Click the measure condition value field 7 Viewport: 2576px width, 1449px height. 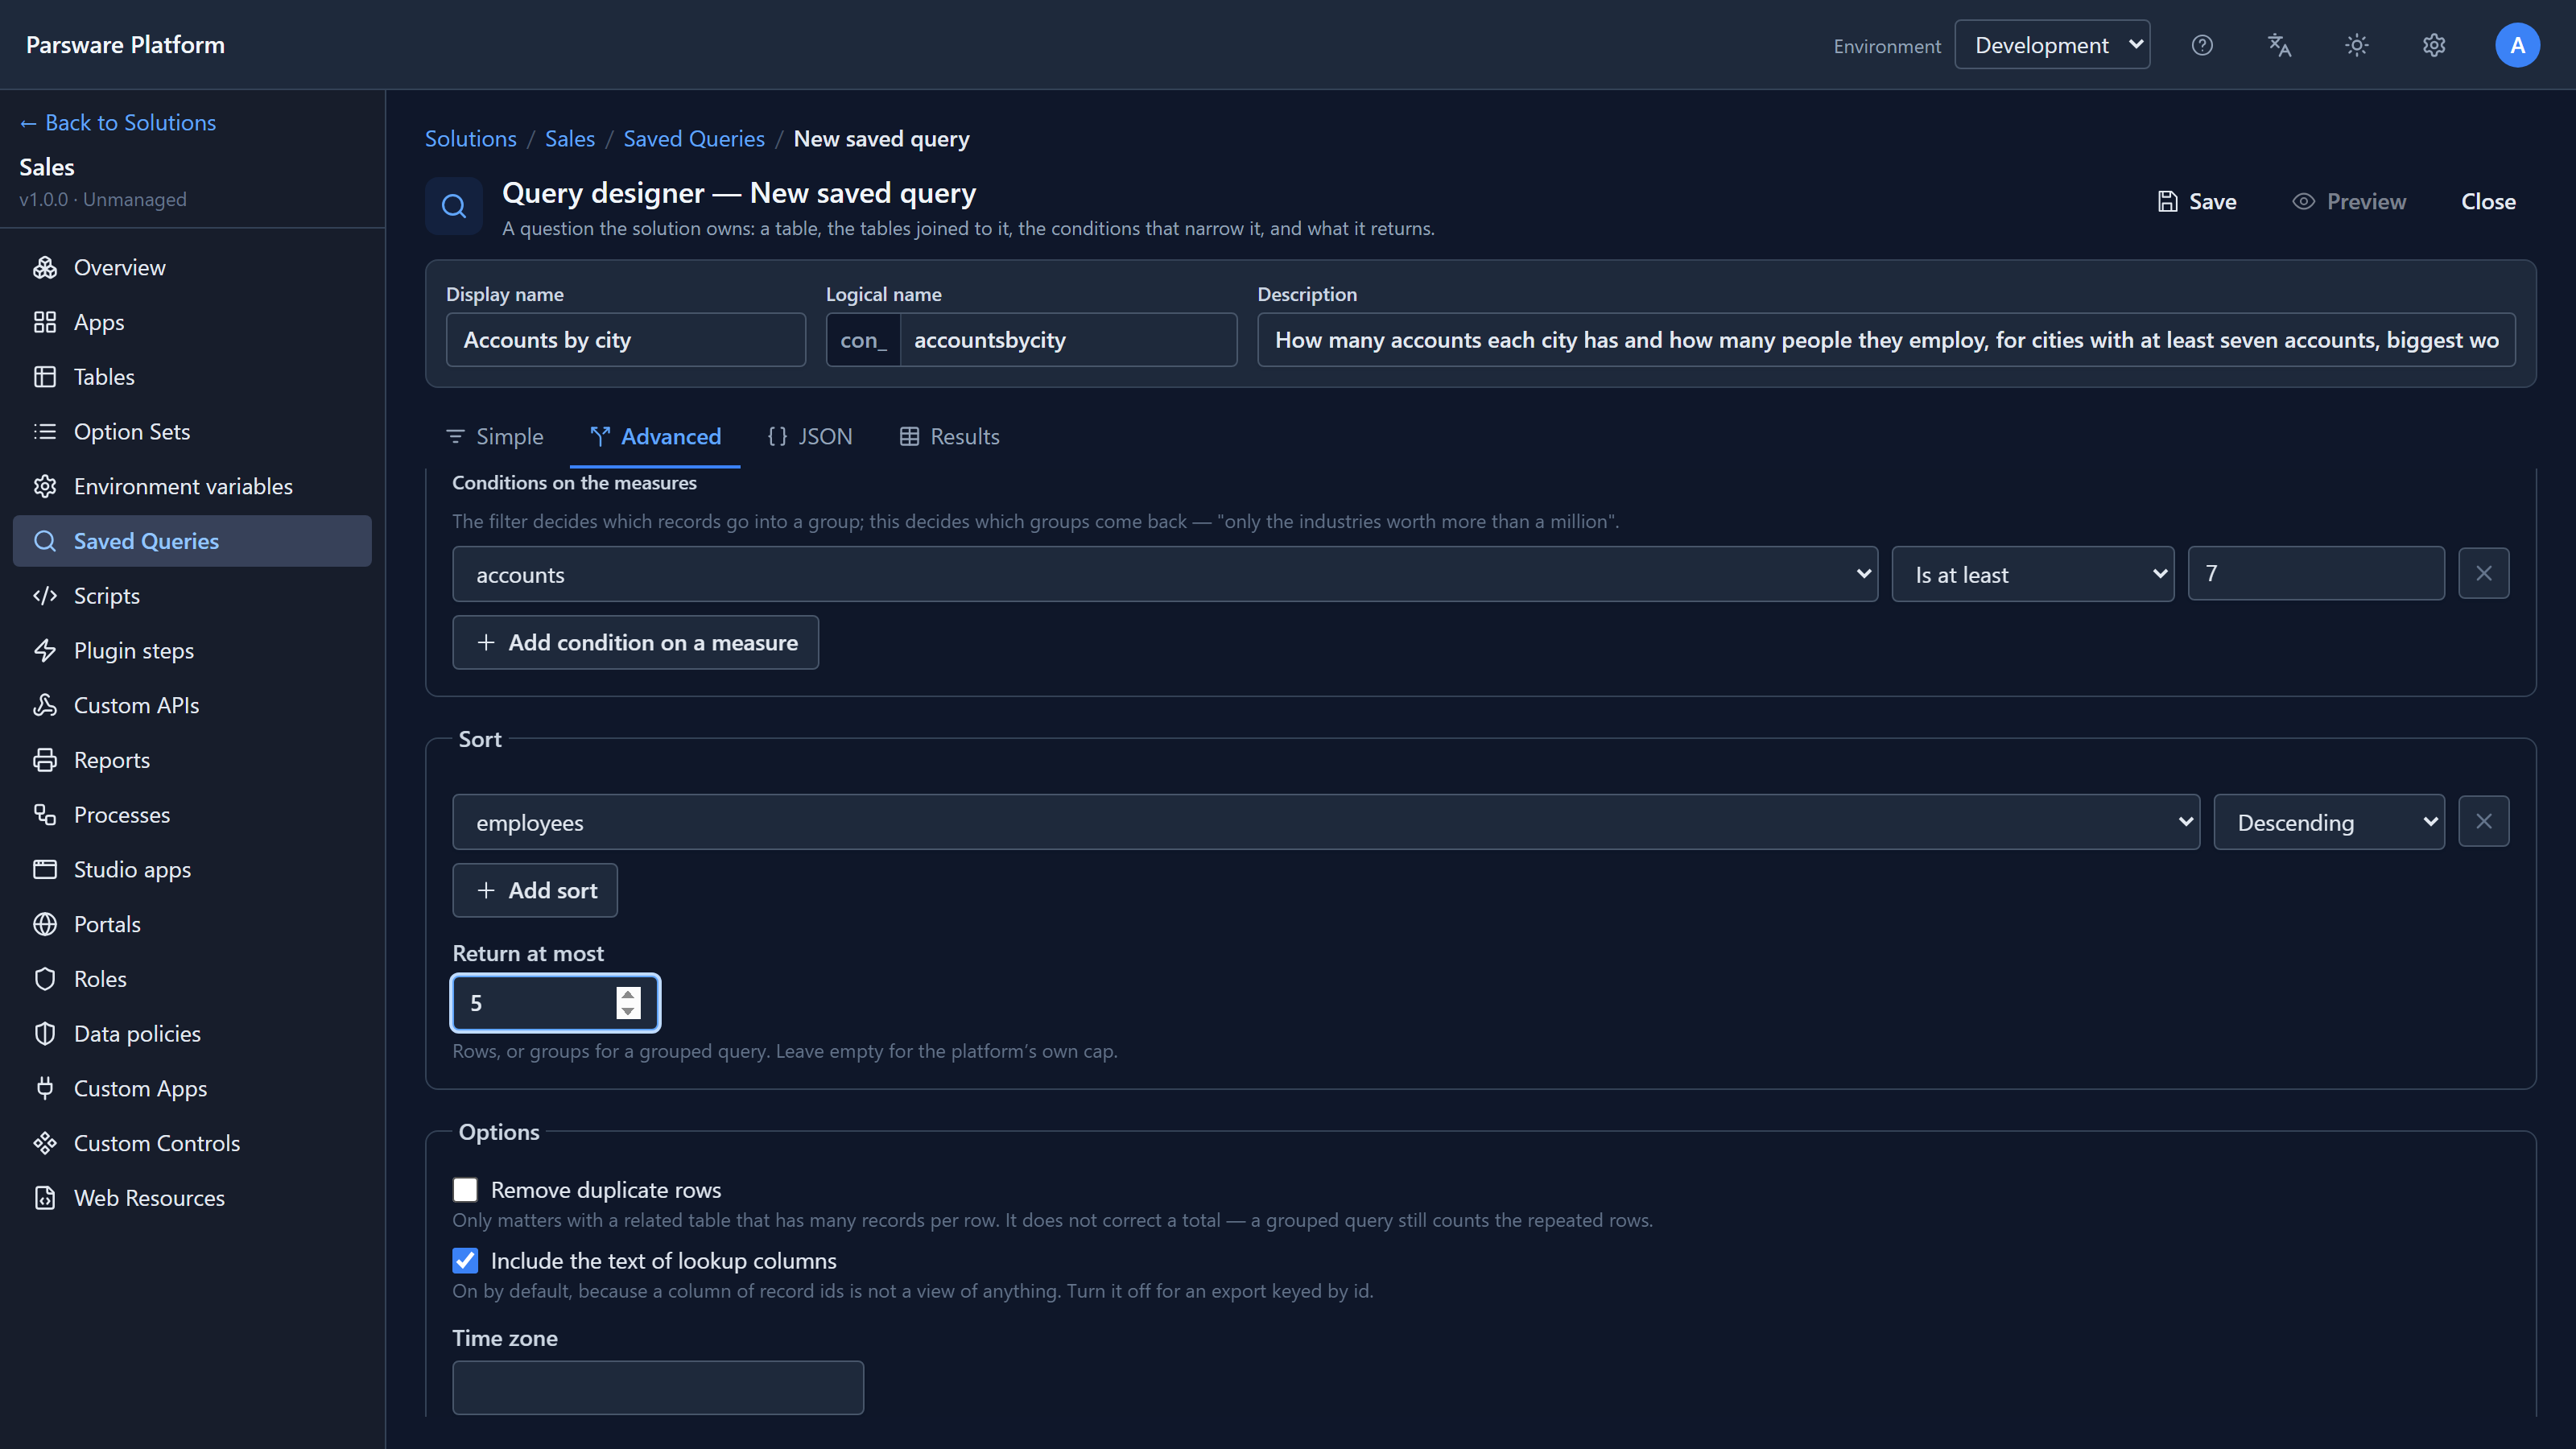[2316, 574]
